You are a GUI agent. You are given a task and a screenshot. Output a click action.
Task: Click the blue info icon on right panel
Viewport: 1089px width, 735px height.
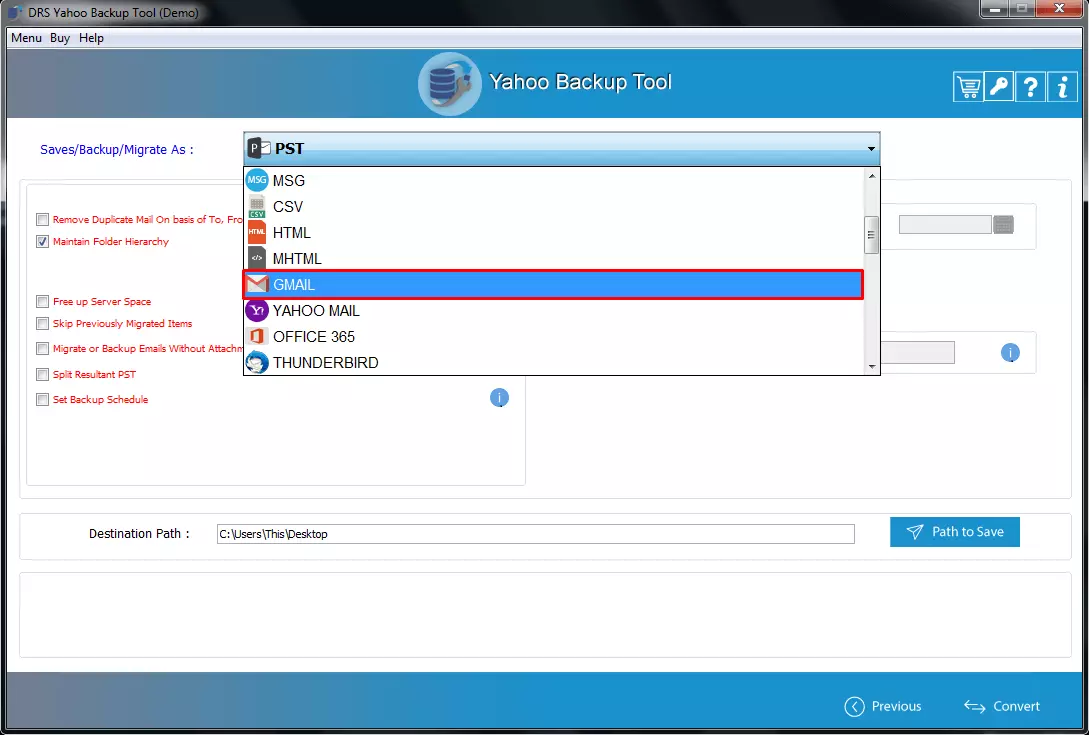coord(1010,353)
